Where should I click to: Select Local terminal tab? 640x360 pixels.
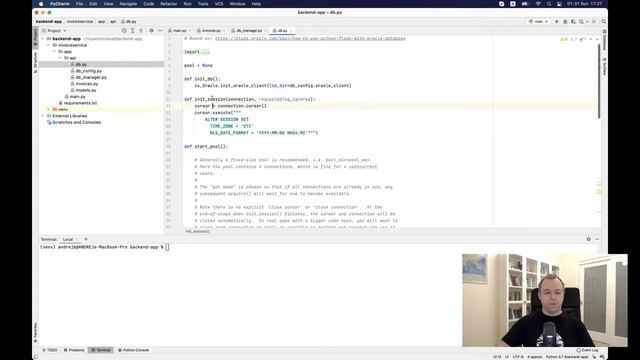tap(68, 239)
